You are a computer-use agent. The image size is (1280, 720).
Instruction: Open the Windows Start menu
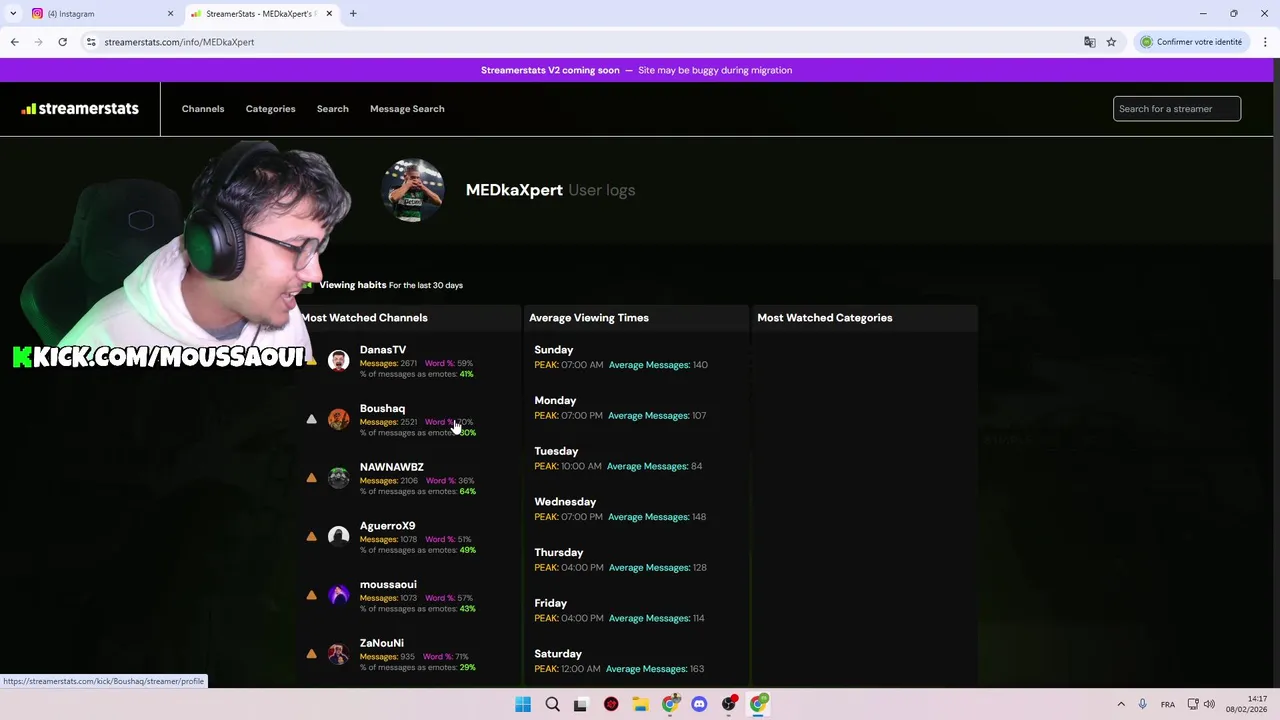coord(523,704)
